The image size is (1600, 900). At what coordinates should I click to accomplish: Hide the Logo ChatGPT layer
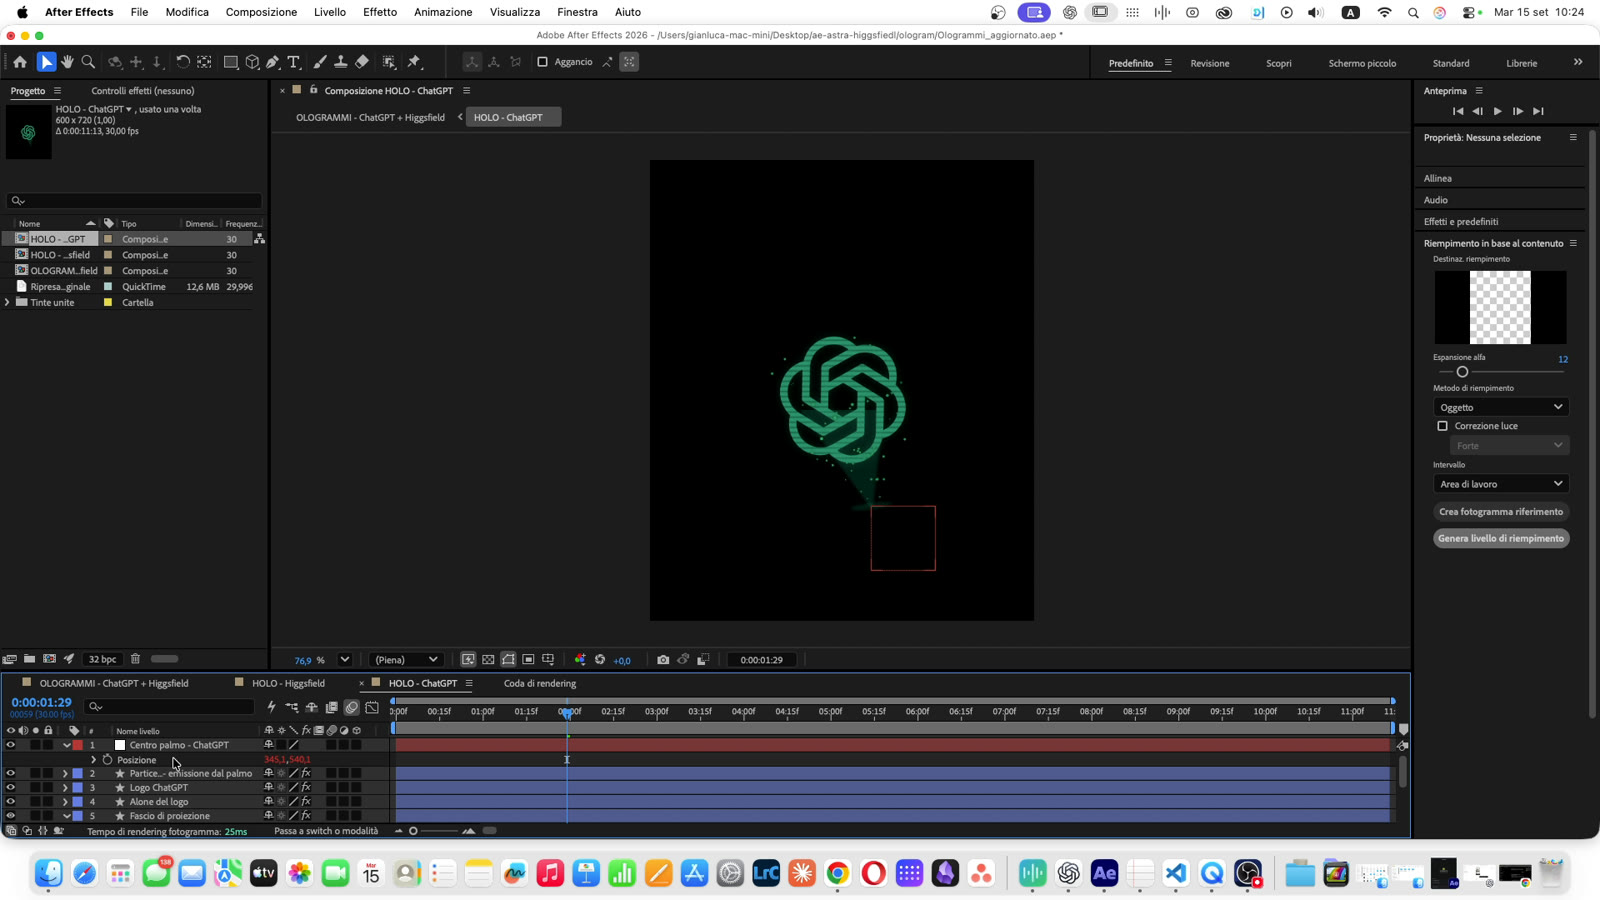[11, 788]
